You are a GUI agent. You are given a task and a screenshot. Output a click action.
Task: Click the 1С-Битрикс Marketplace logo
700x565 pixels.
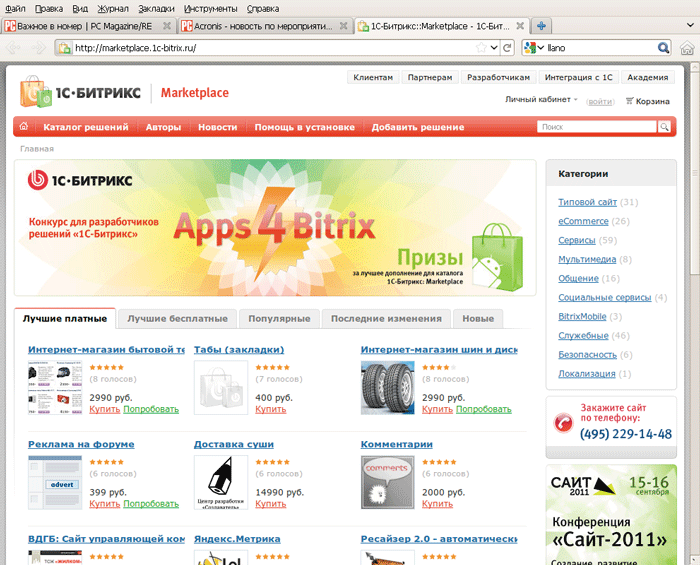125,93
